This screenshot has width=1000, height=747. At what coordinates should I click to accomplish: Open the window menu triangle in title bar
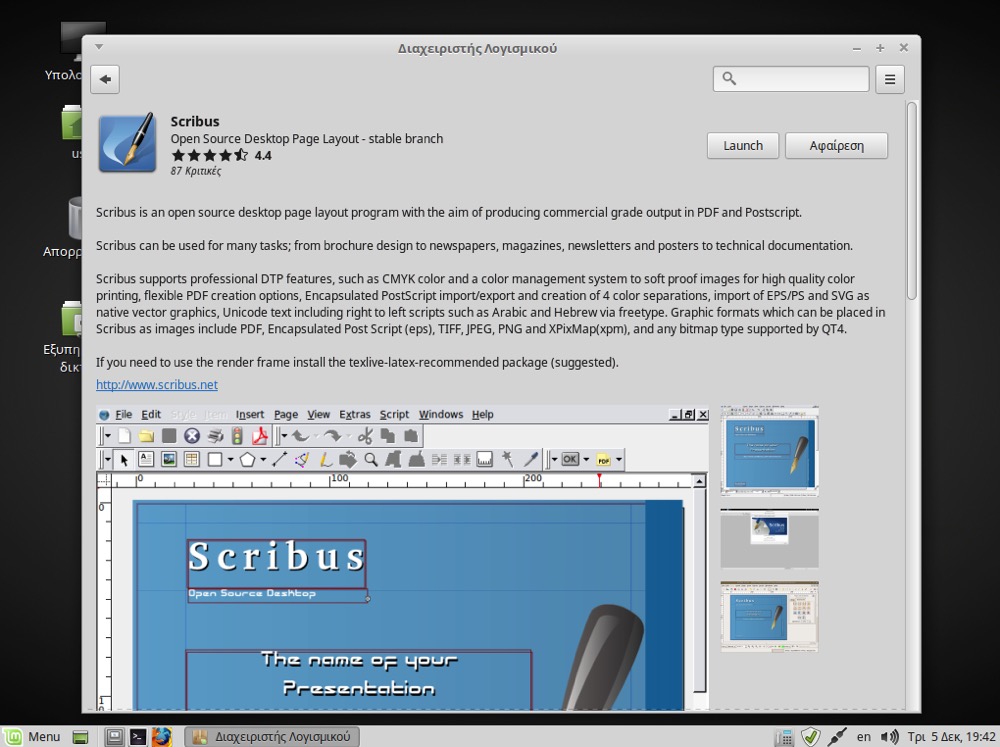point(99,47)
